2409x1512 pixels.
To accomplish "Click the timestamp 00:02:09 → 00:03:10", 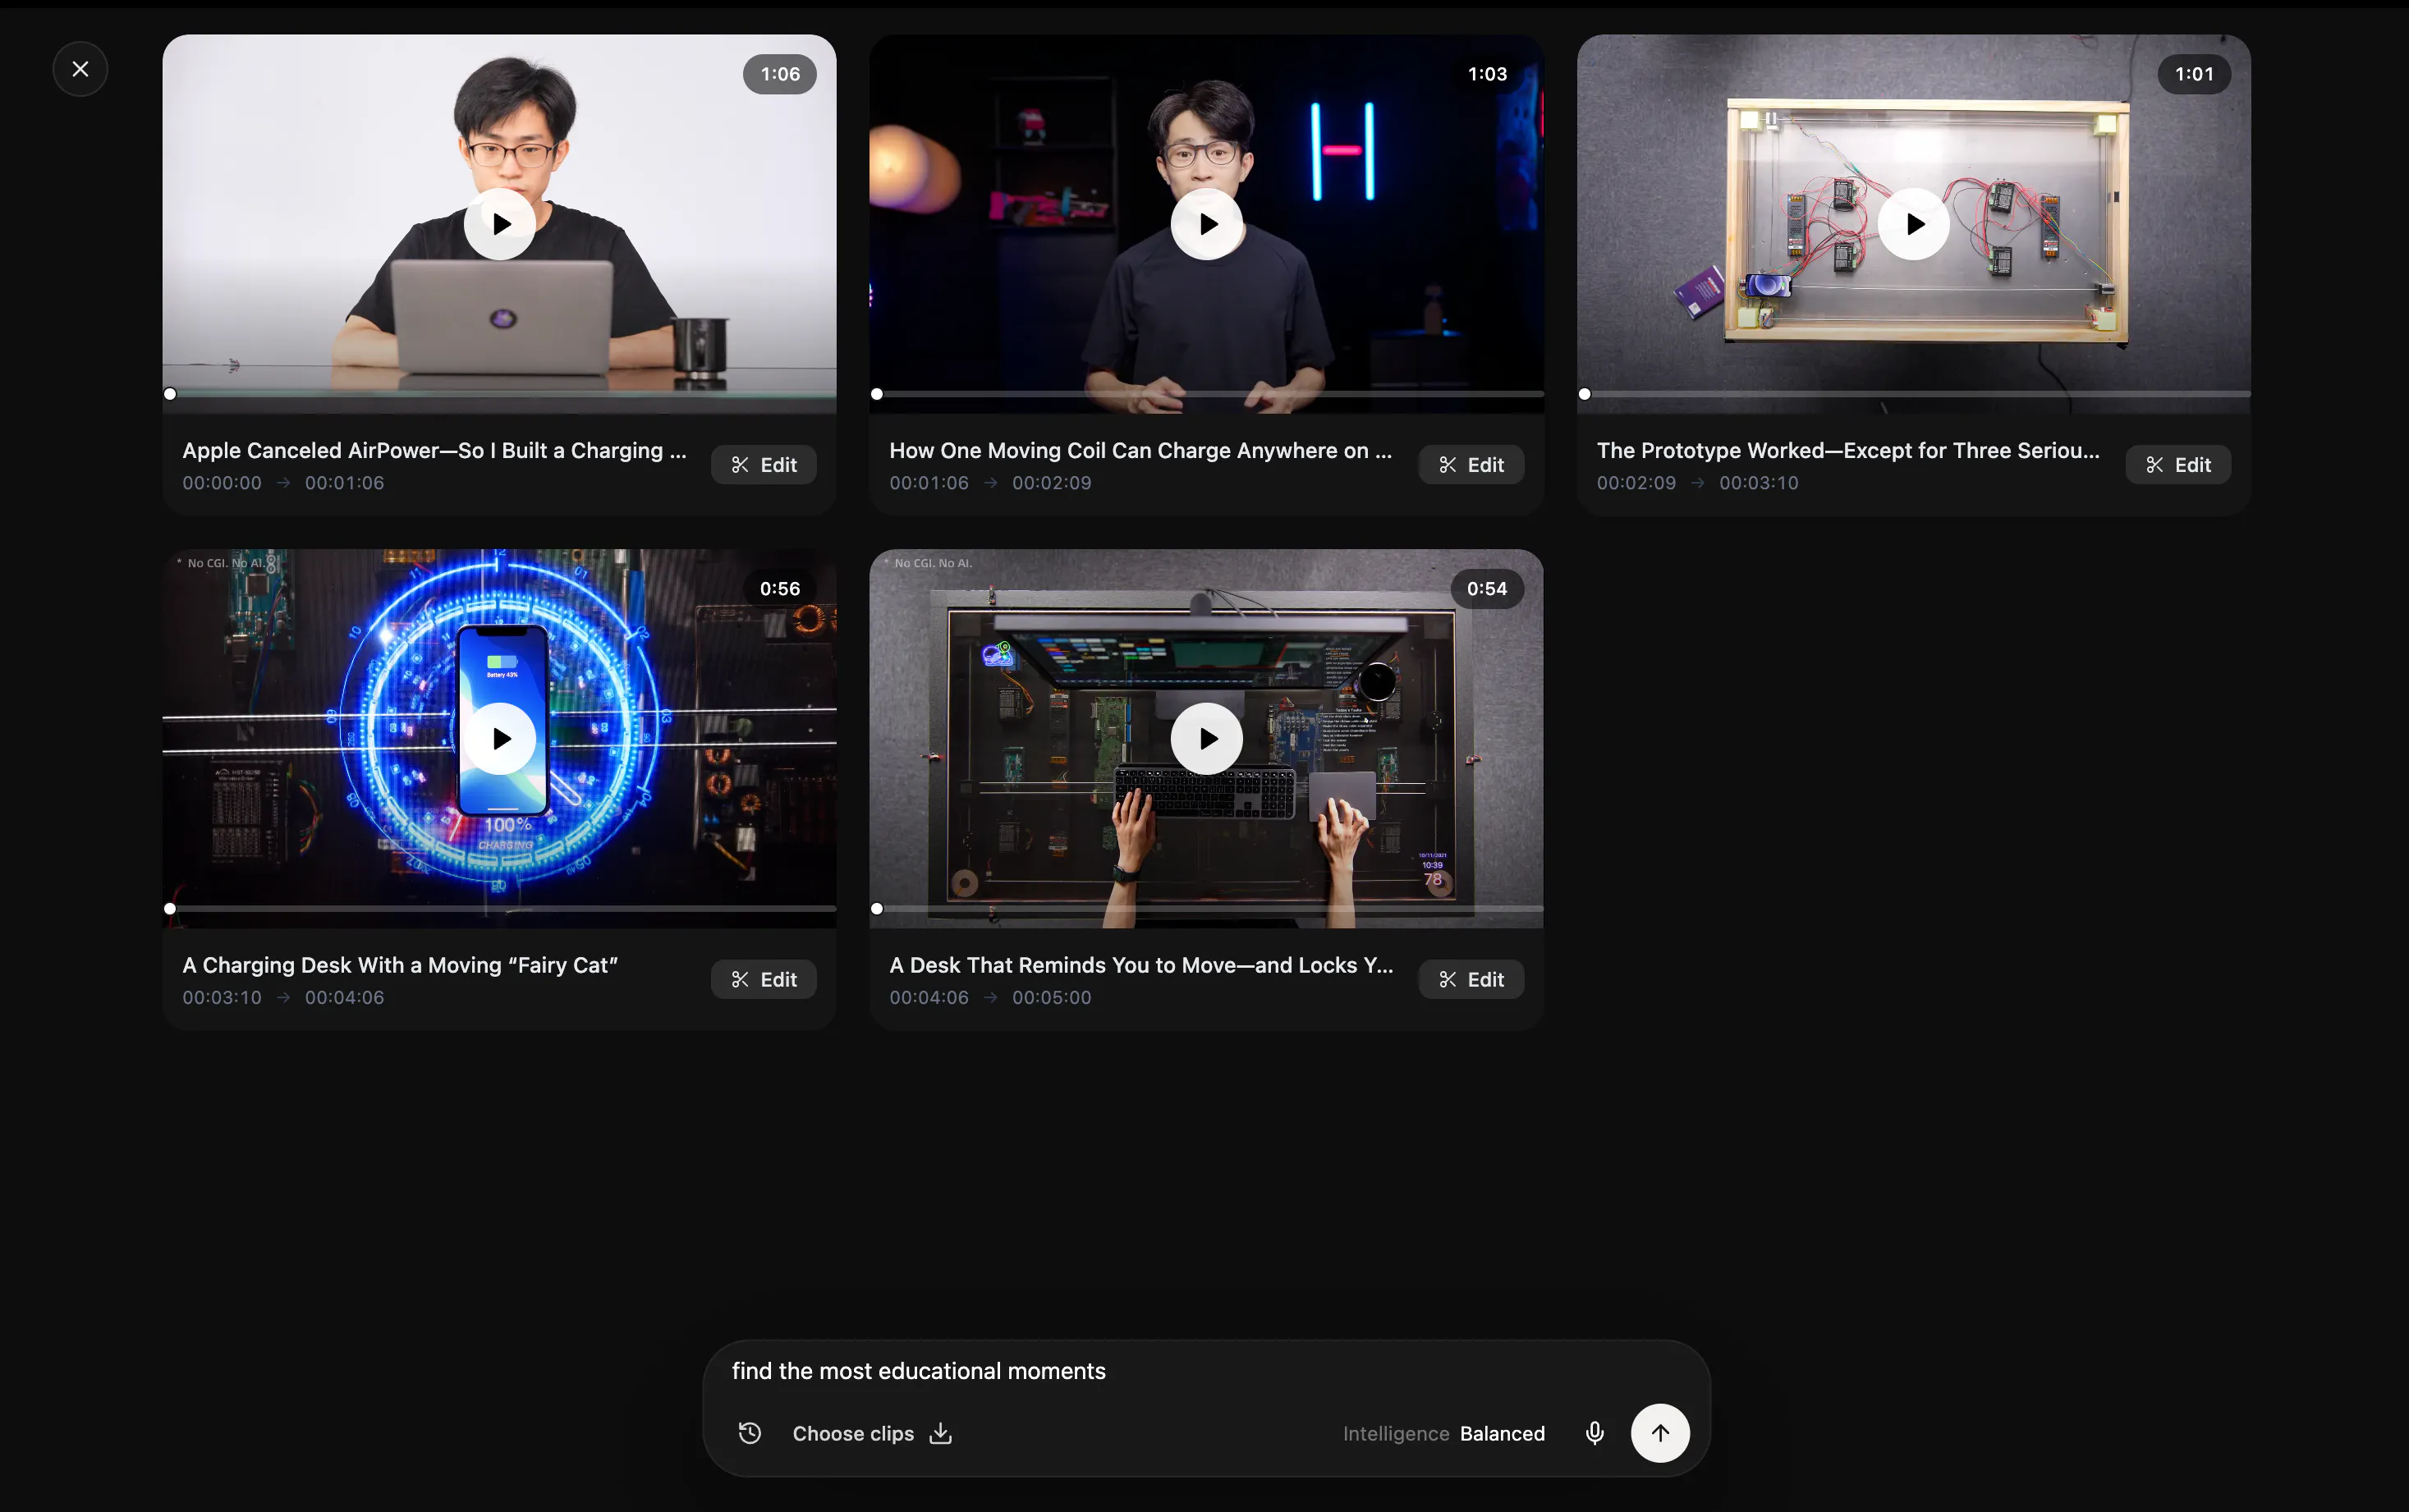I will (x=1697, y=483).
